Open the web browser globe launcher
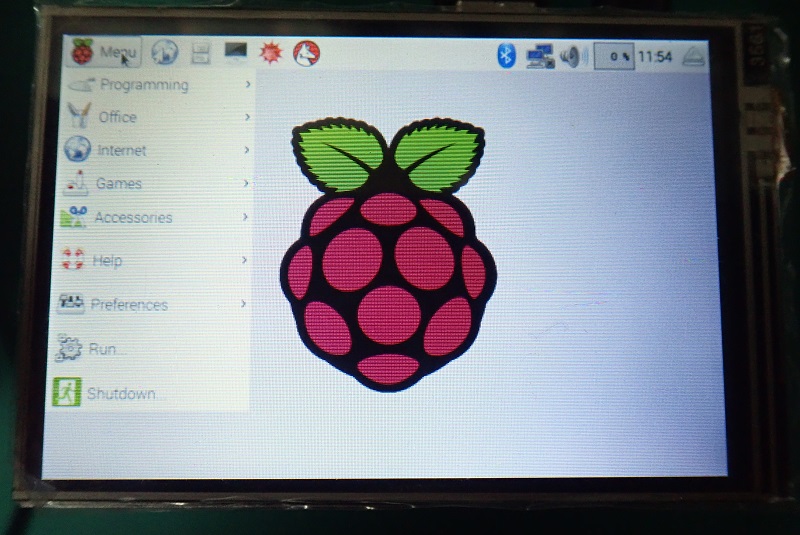The height and width of the screenshot is (535, 800). pos(164,52)
